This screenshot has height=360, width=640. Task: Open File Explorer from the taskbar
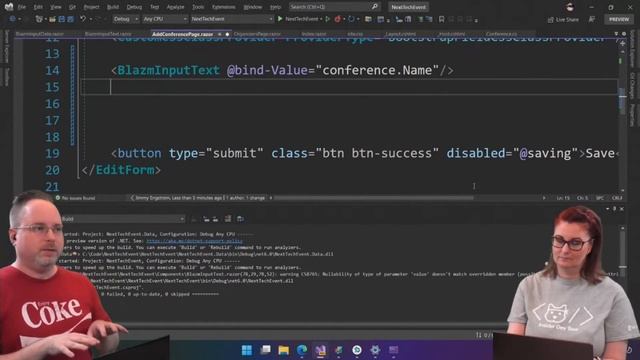point(284,350)
